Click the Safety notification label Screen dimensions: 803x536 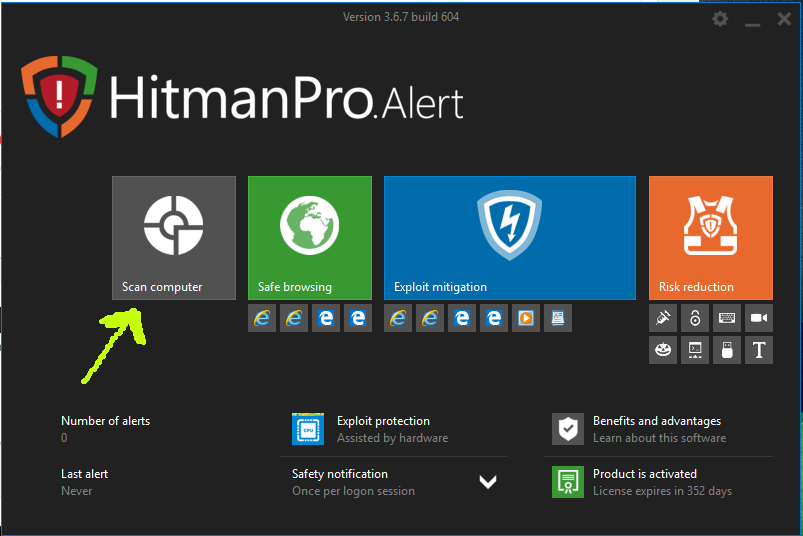[x=340, y=474]
